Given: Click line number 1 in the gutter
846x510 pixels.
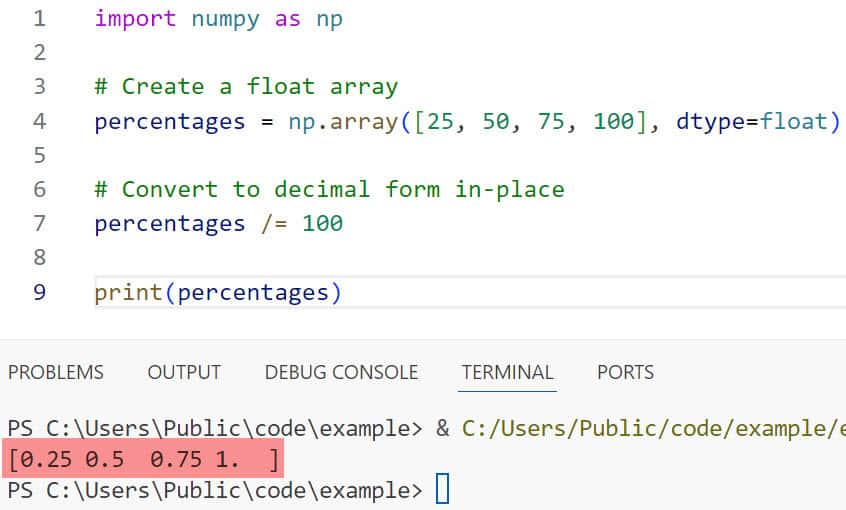Looking at the screenshot, I should click(x=39, y=19).
